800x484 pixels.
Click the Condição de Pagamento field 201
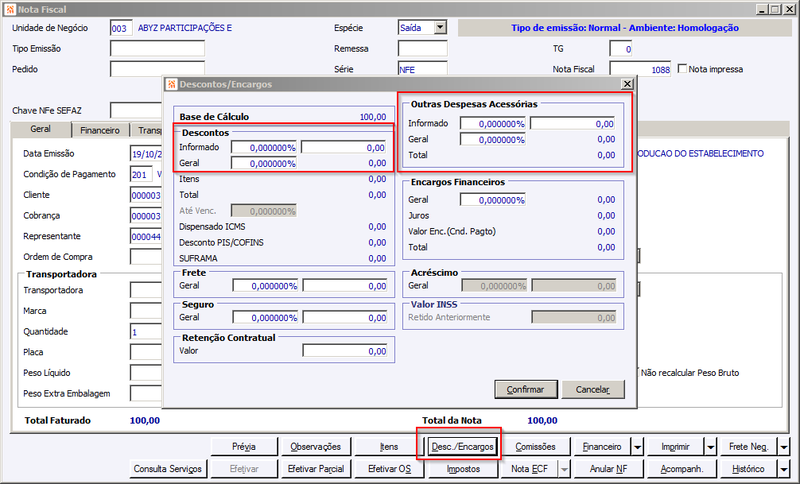141,174
